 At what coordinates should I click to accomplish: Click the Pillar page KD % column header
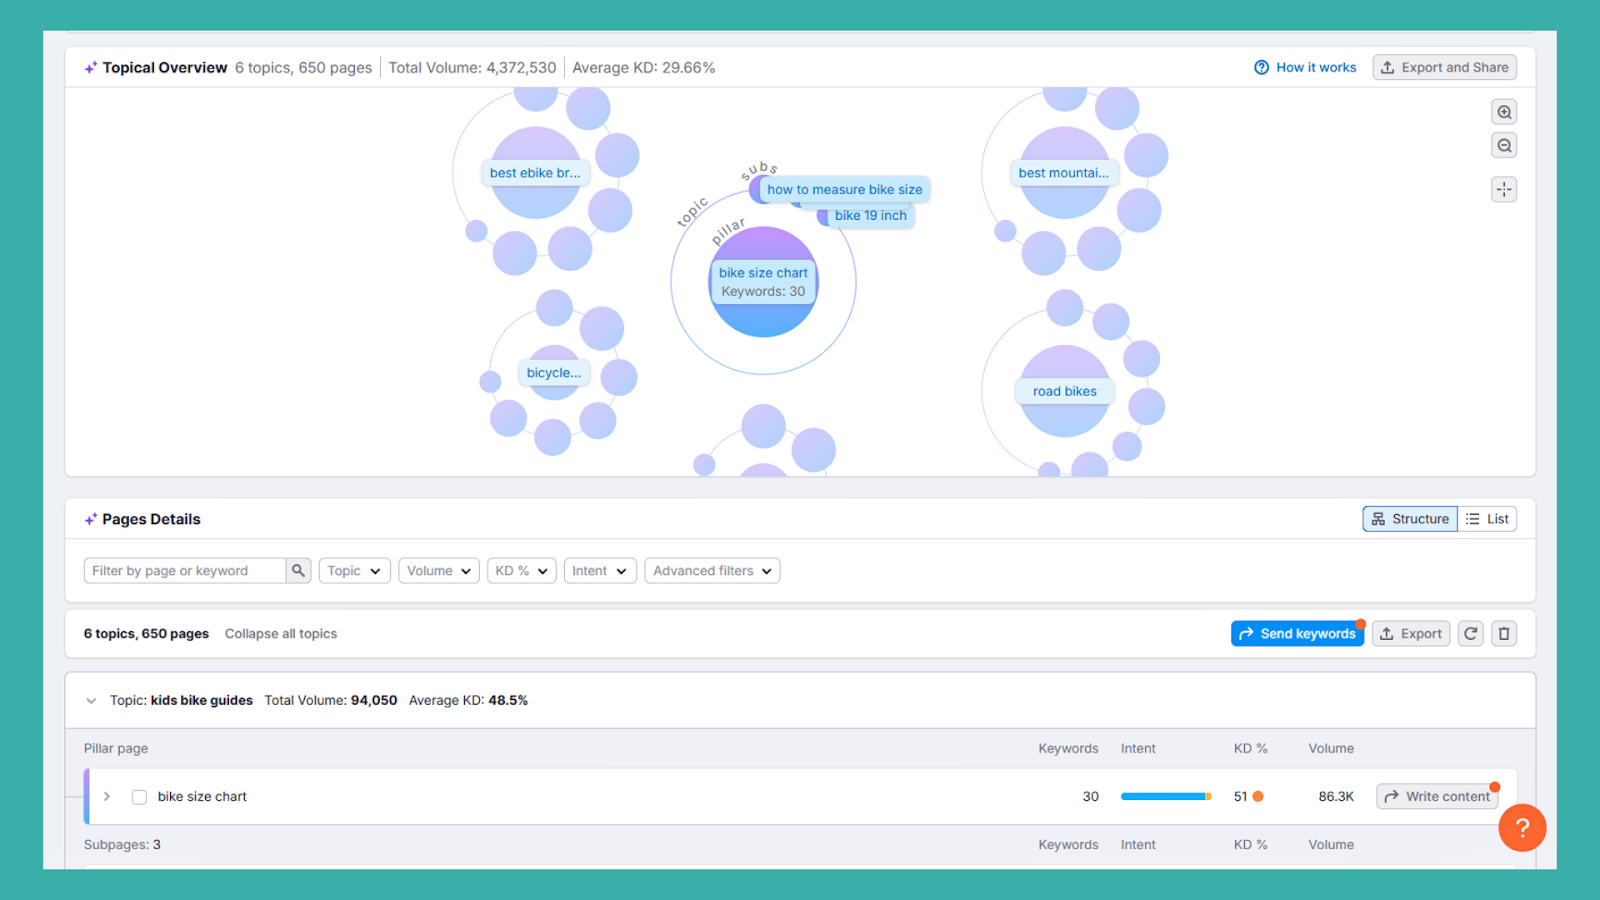[1250, 748]
